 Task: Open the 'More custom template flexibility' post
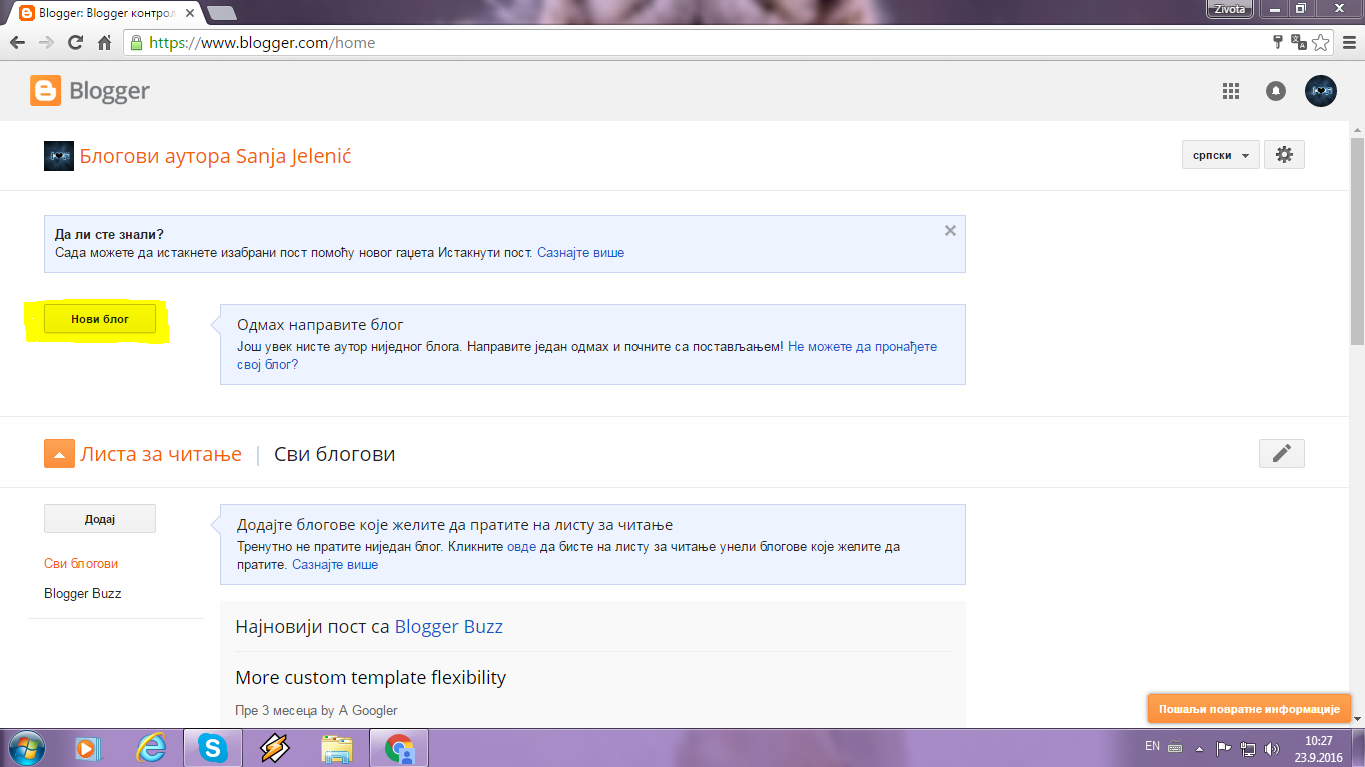[x=371, y=677]
